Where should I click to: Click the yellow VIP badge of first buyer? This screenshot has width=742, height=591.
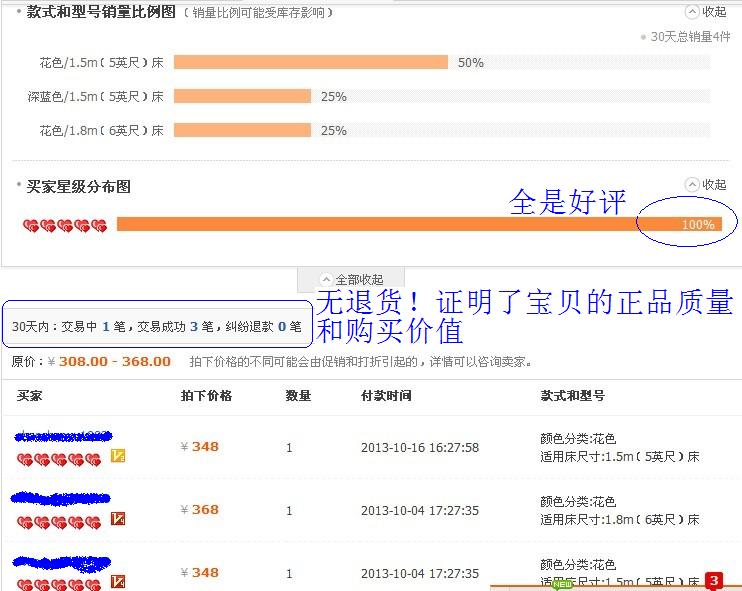coord(117,457)
